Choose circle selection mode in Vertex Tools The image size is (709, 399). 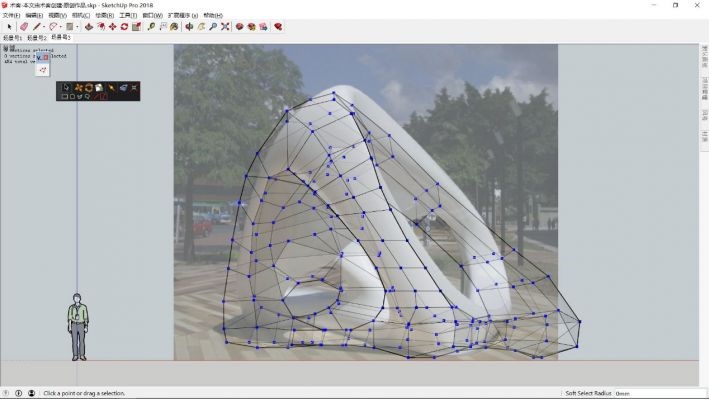(72, 97)
